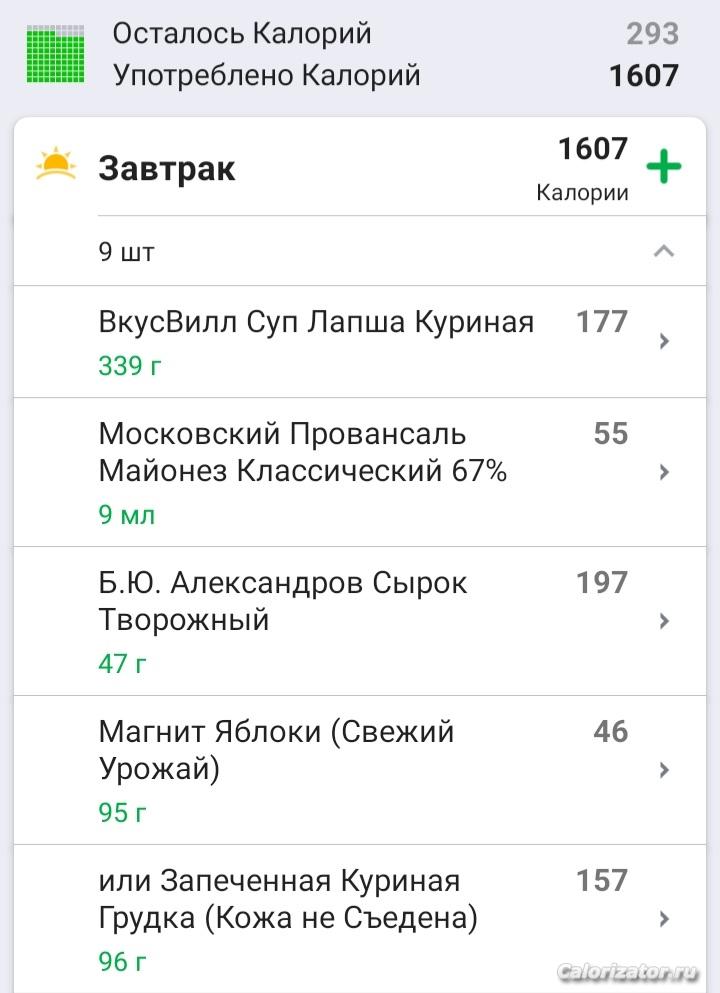This screenshot has width=720, height=993.
Task: Tap the 9 шт items count row
Action: click(x=360, y=251)
